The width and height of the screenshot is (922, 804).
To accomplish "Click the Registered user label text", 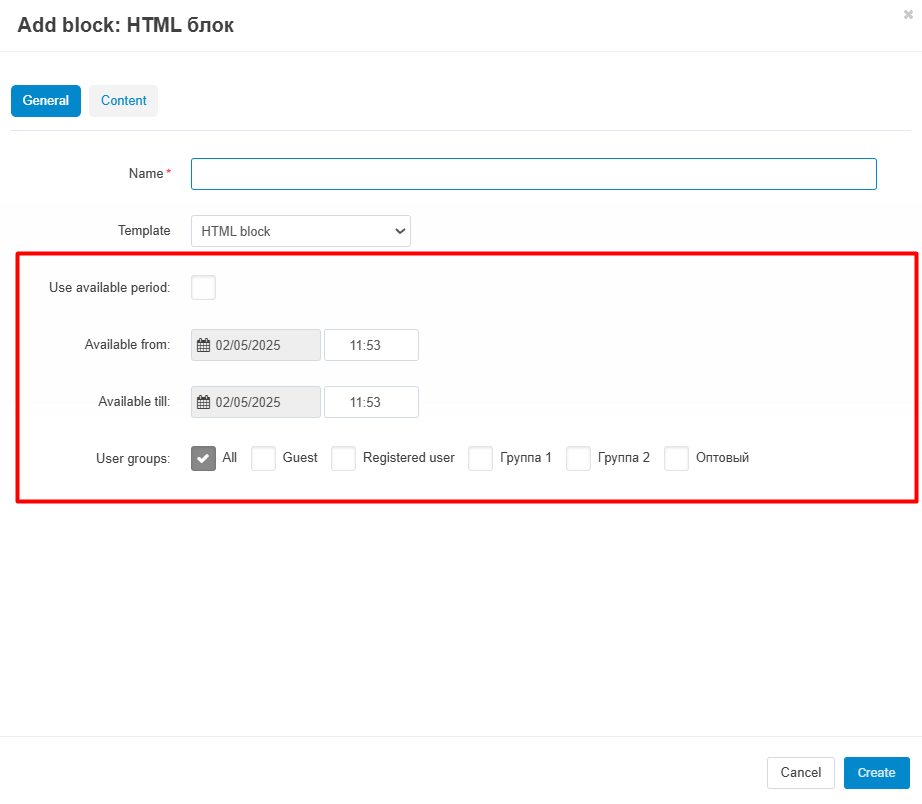I will 409,458.
